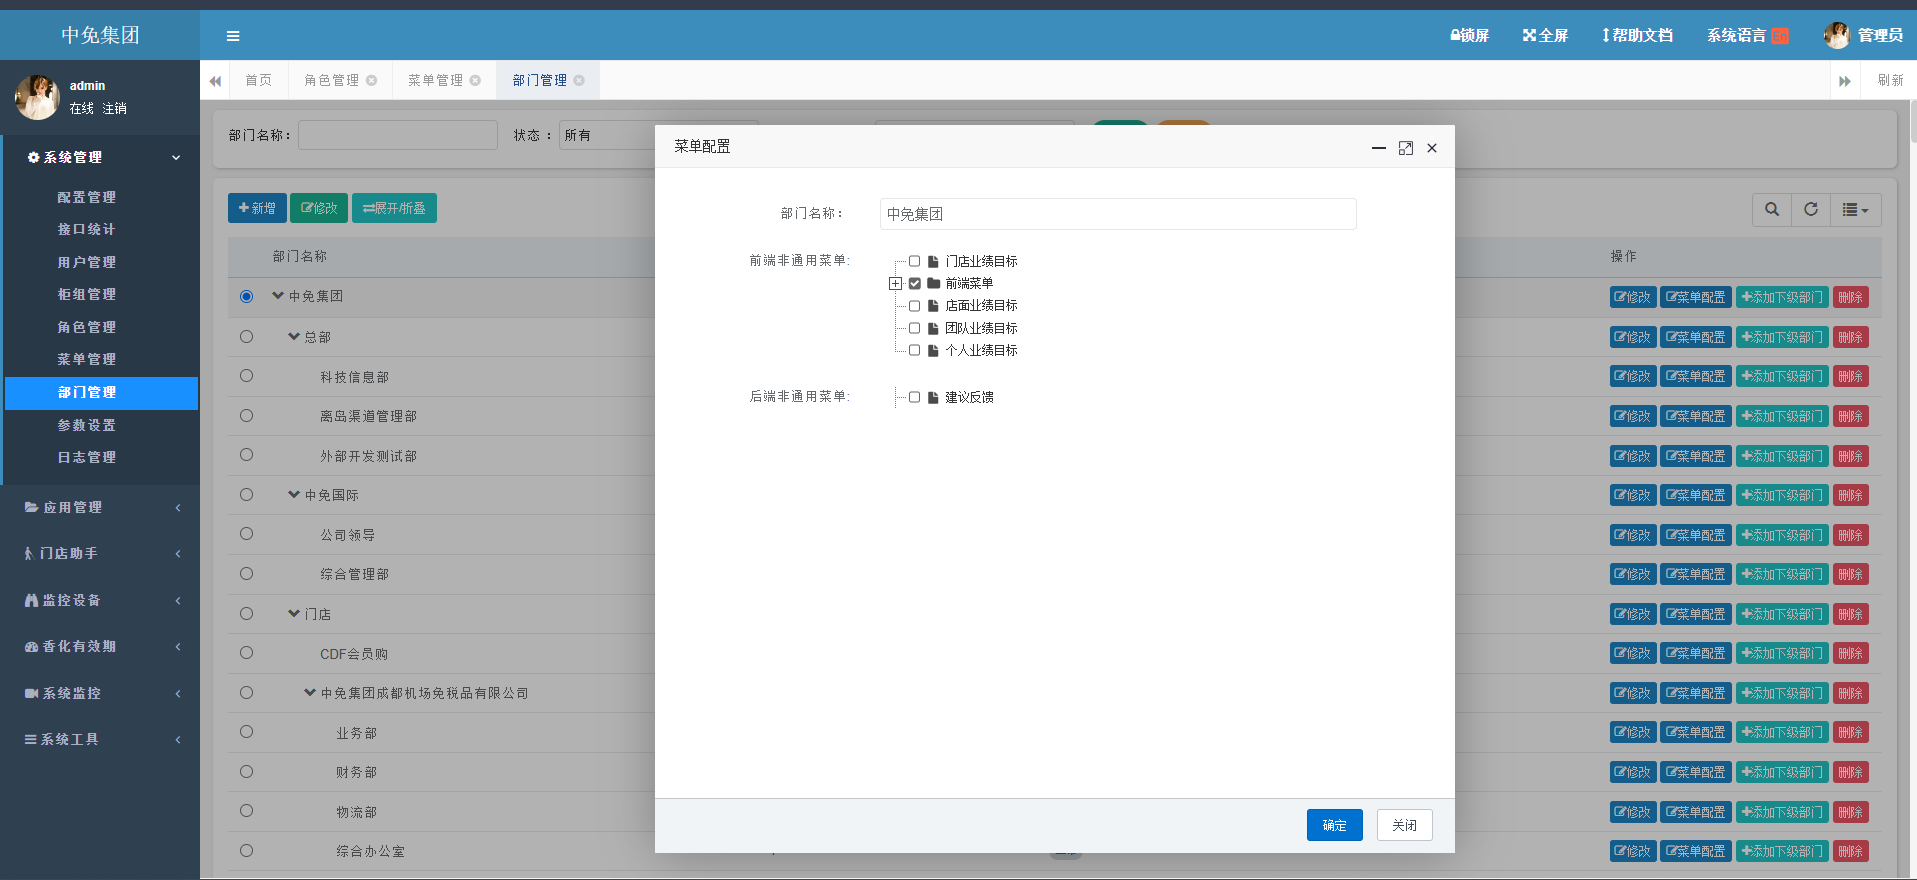This screenshot has height=880, width=1917.
Task: Switch to the 菜单管理 tab
Action: [x=435, y=81]
